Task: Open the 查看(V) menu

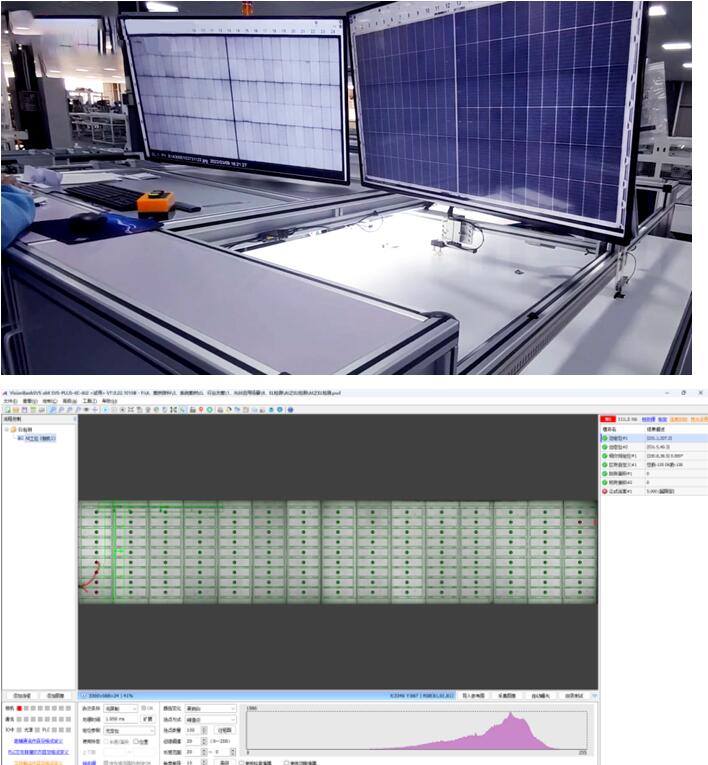Action: [x=30, y=401]
